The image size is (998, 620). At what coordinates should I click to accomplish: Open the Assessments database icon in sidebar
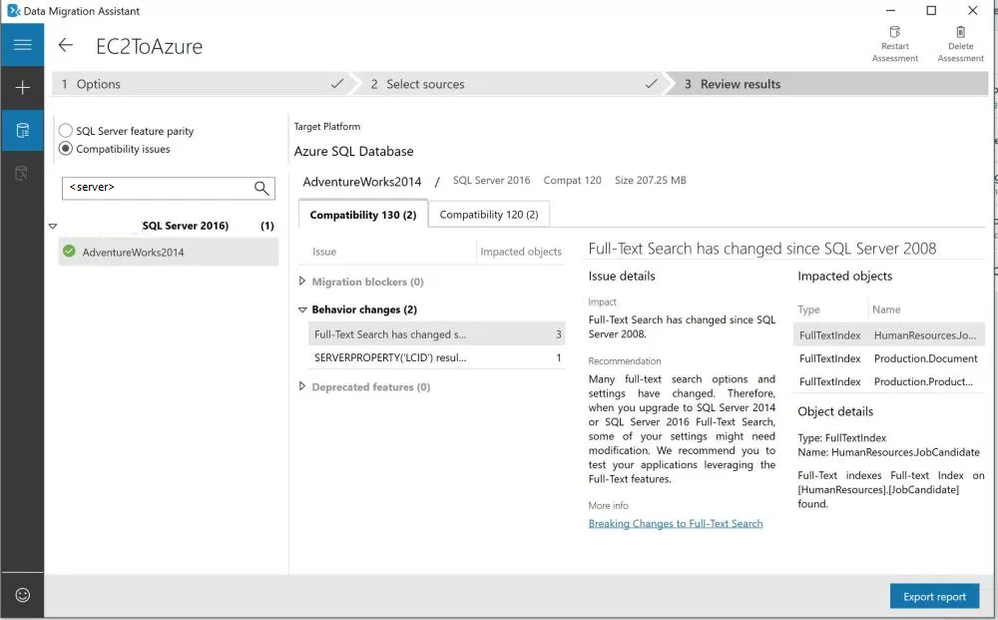click(22, 130)
